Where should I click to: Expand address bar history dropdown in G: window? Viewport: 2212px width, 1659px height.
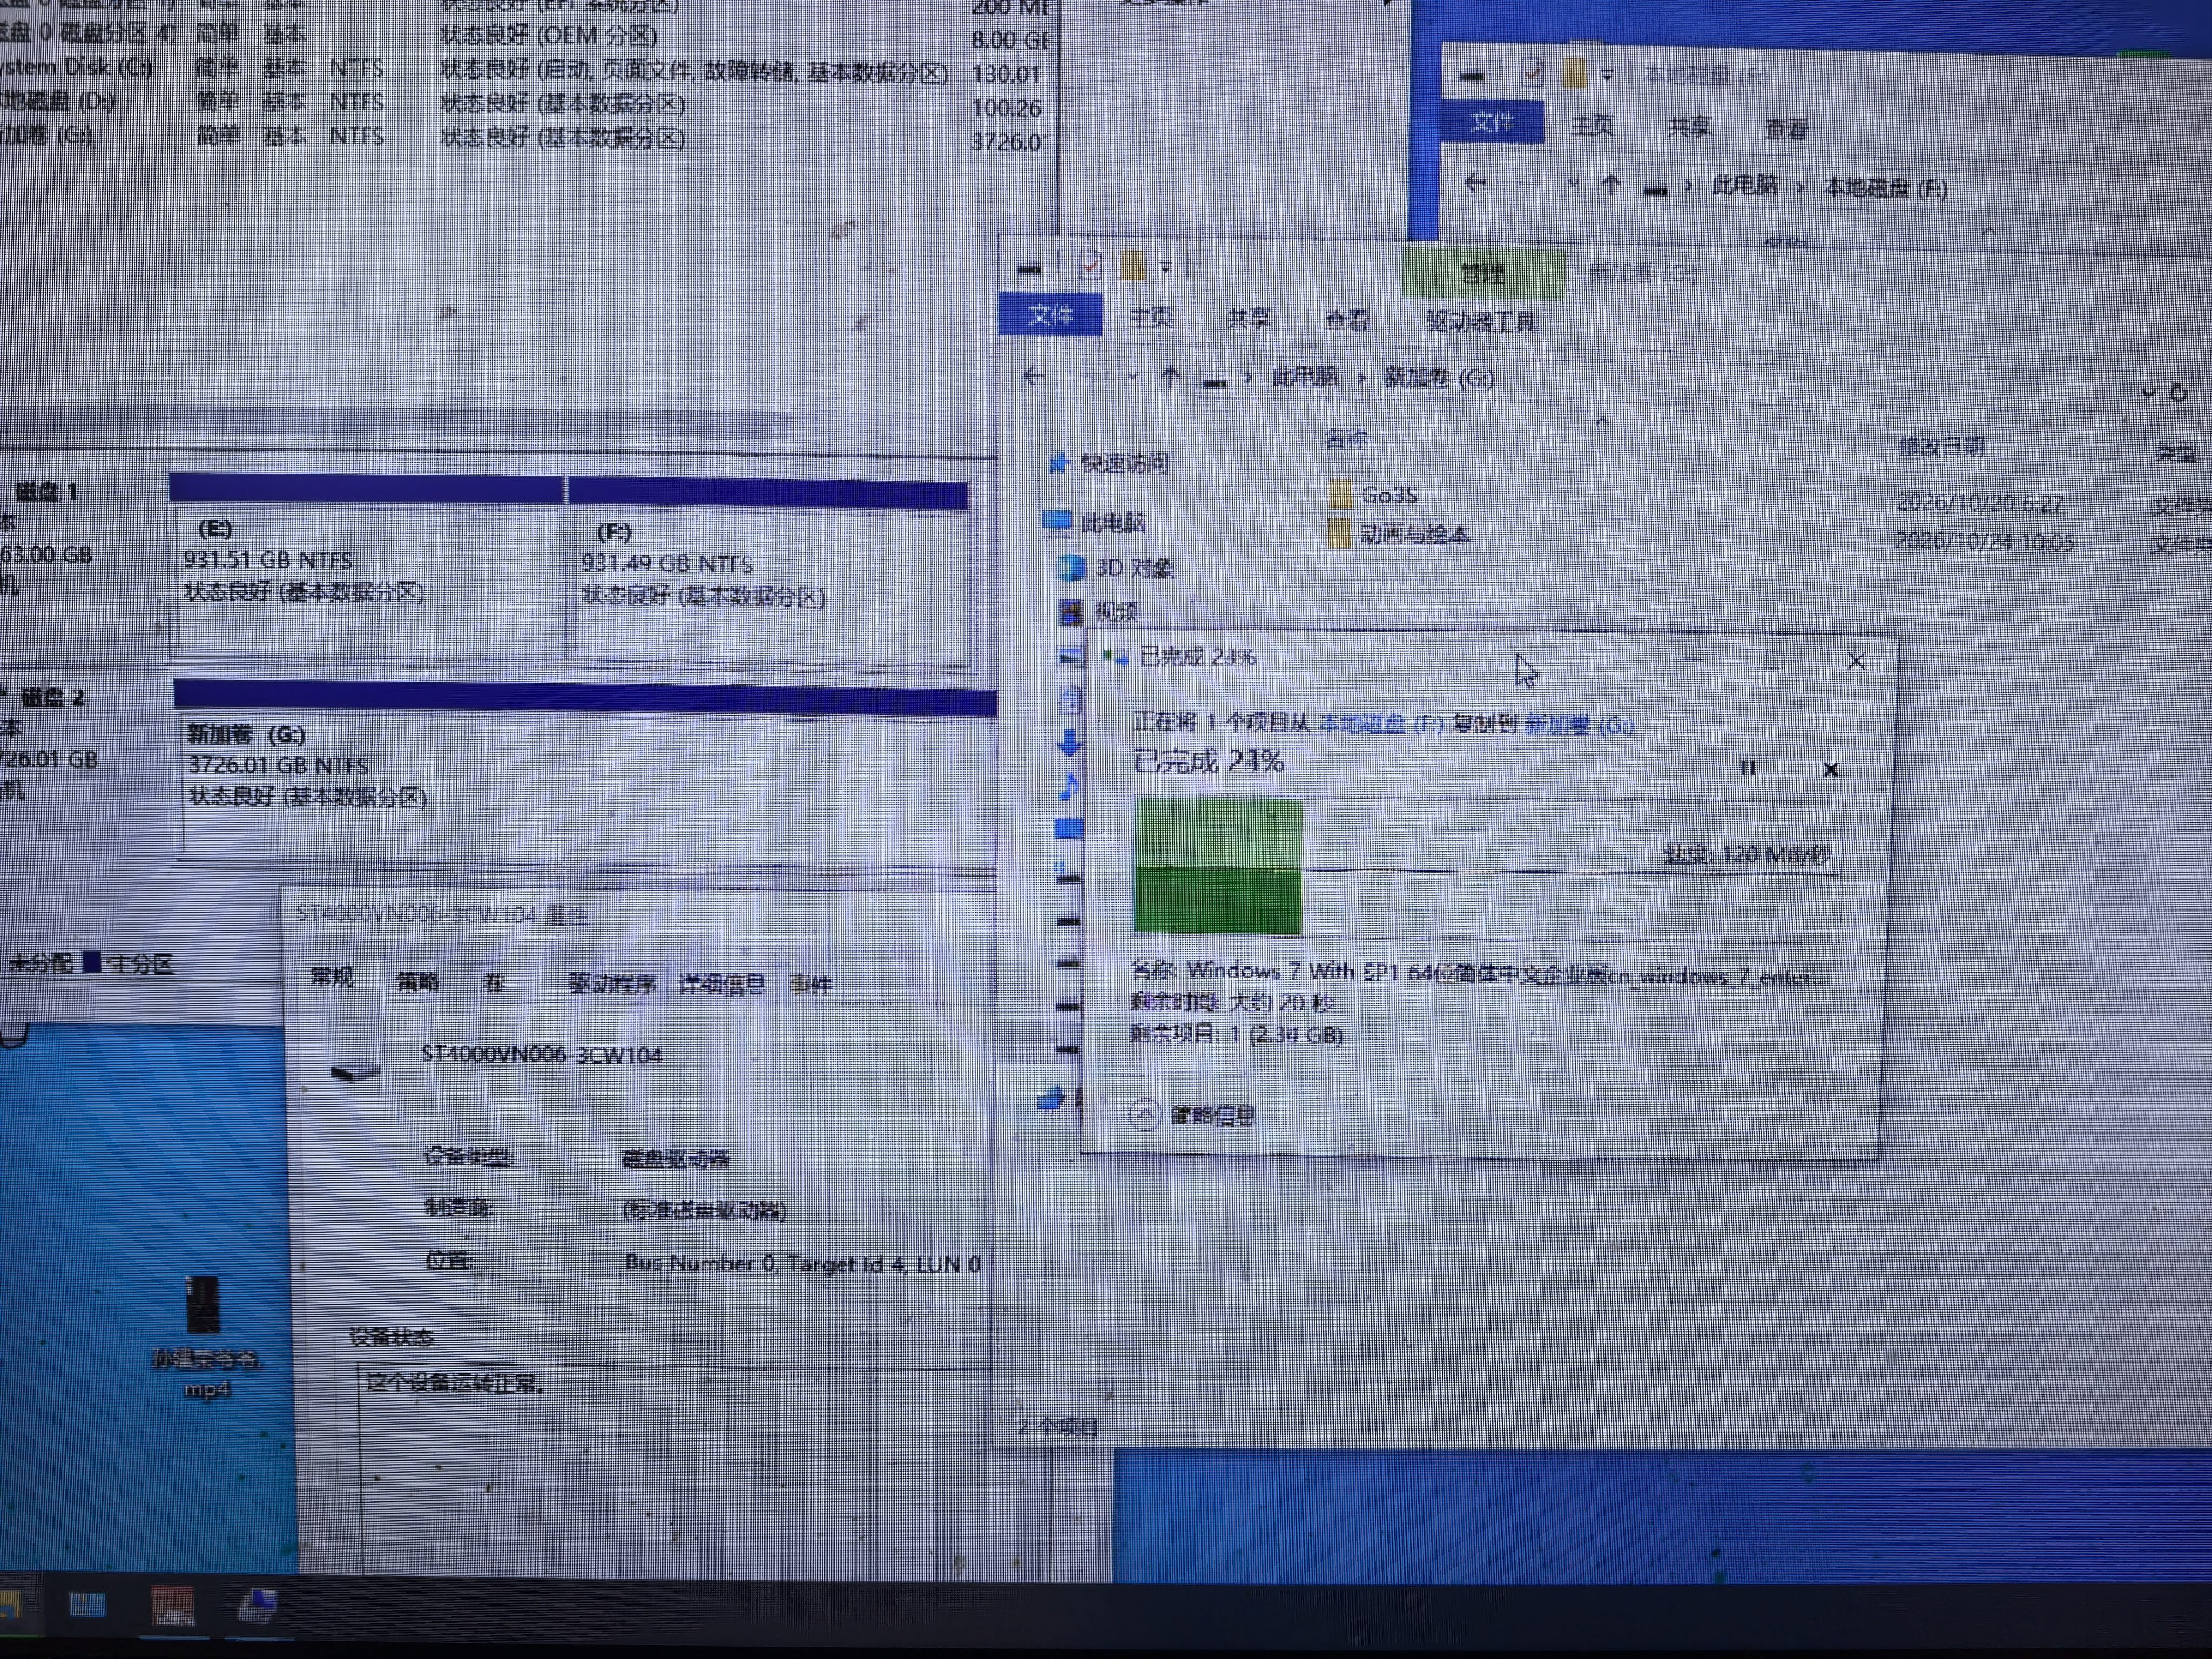click(2148, 393)
